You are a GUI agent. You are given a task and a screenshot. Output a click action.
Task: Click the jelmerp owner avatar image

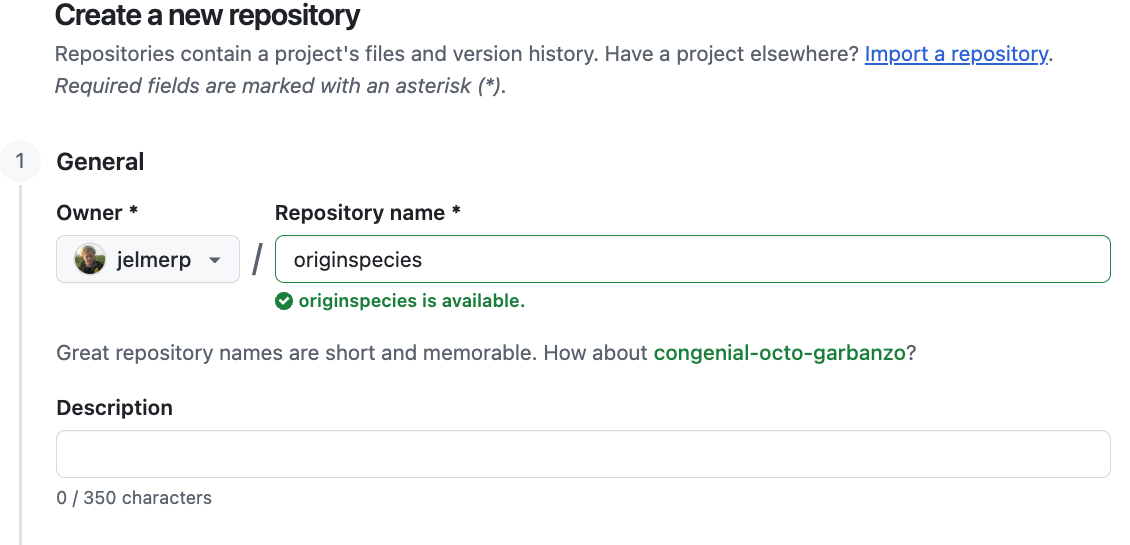(90, 260)
